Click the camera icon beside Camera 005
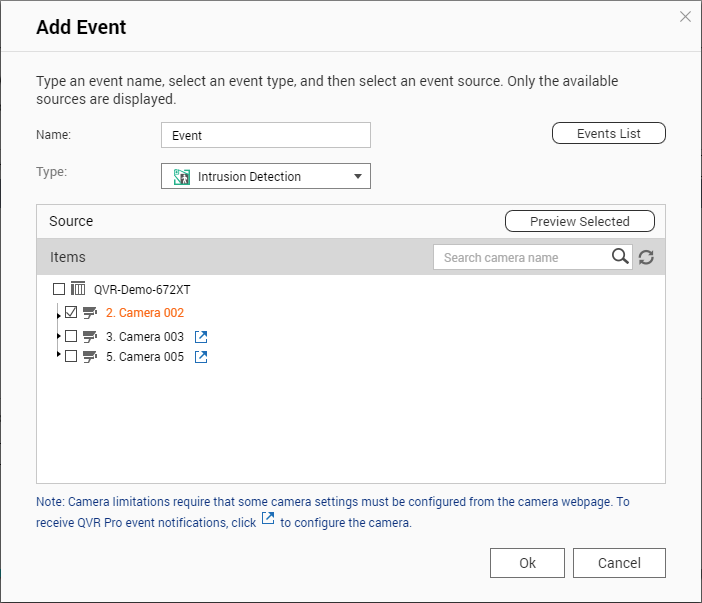702x603 pixels. coord(90,357)
